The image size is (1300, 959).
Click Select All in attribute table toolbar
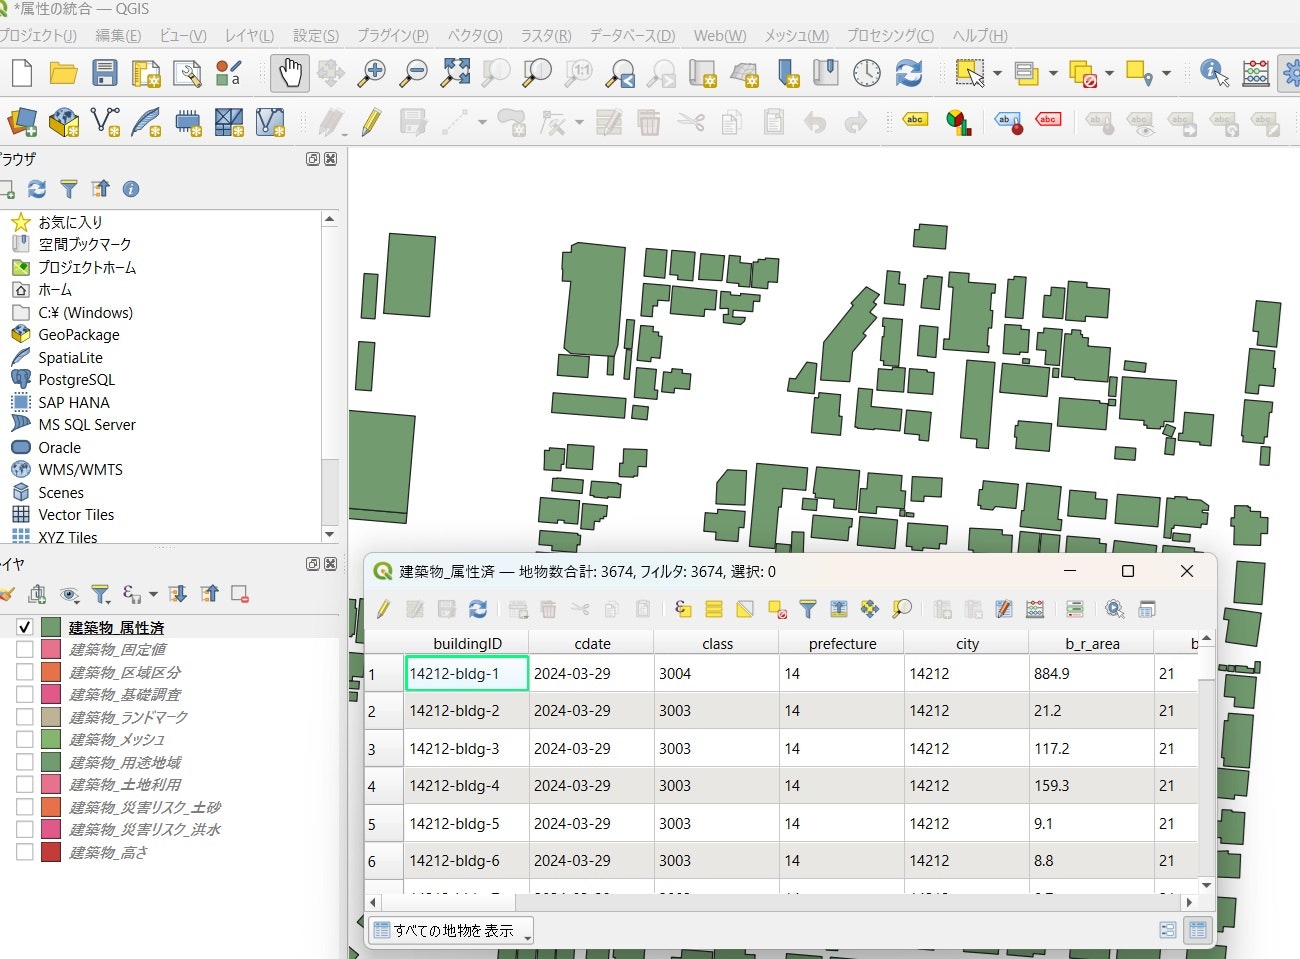[714, 609]
